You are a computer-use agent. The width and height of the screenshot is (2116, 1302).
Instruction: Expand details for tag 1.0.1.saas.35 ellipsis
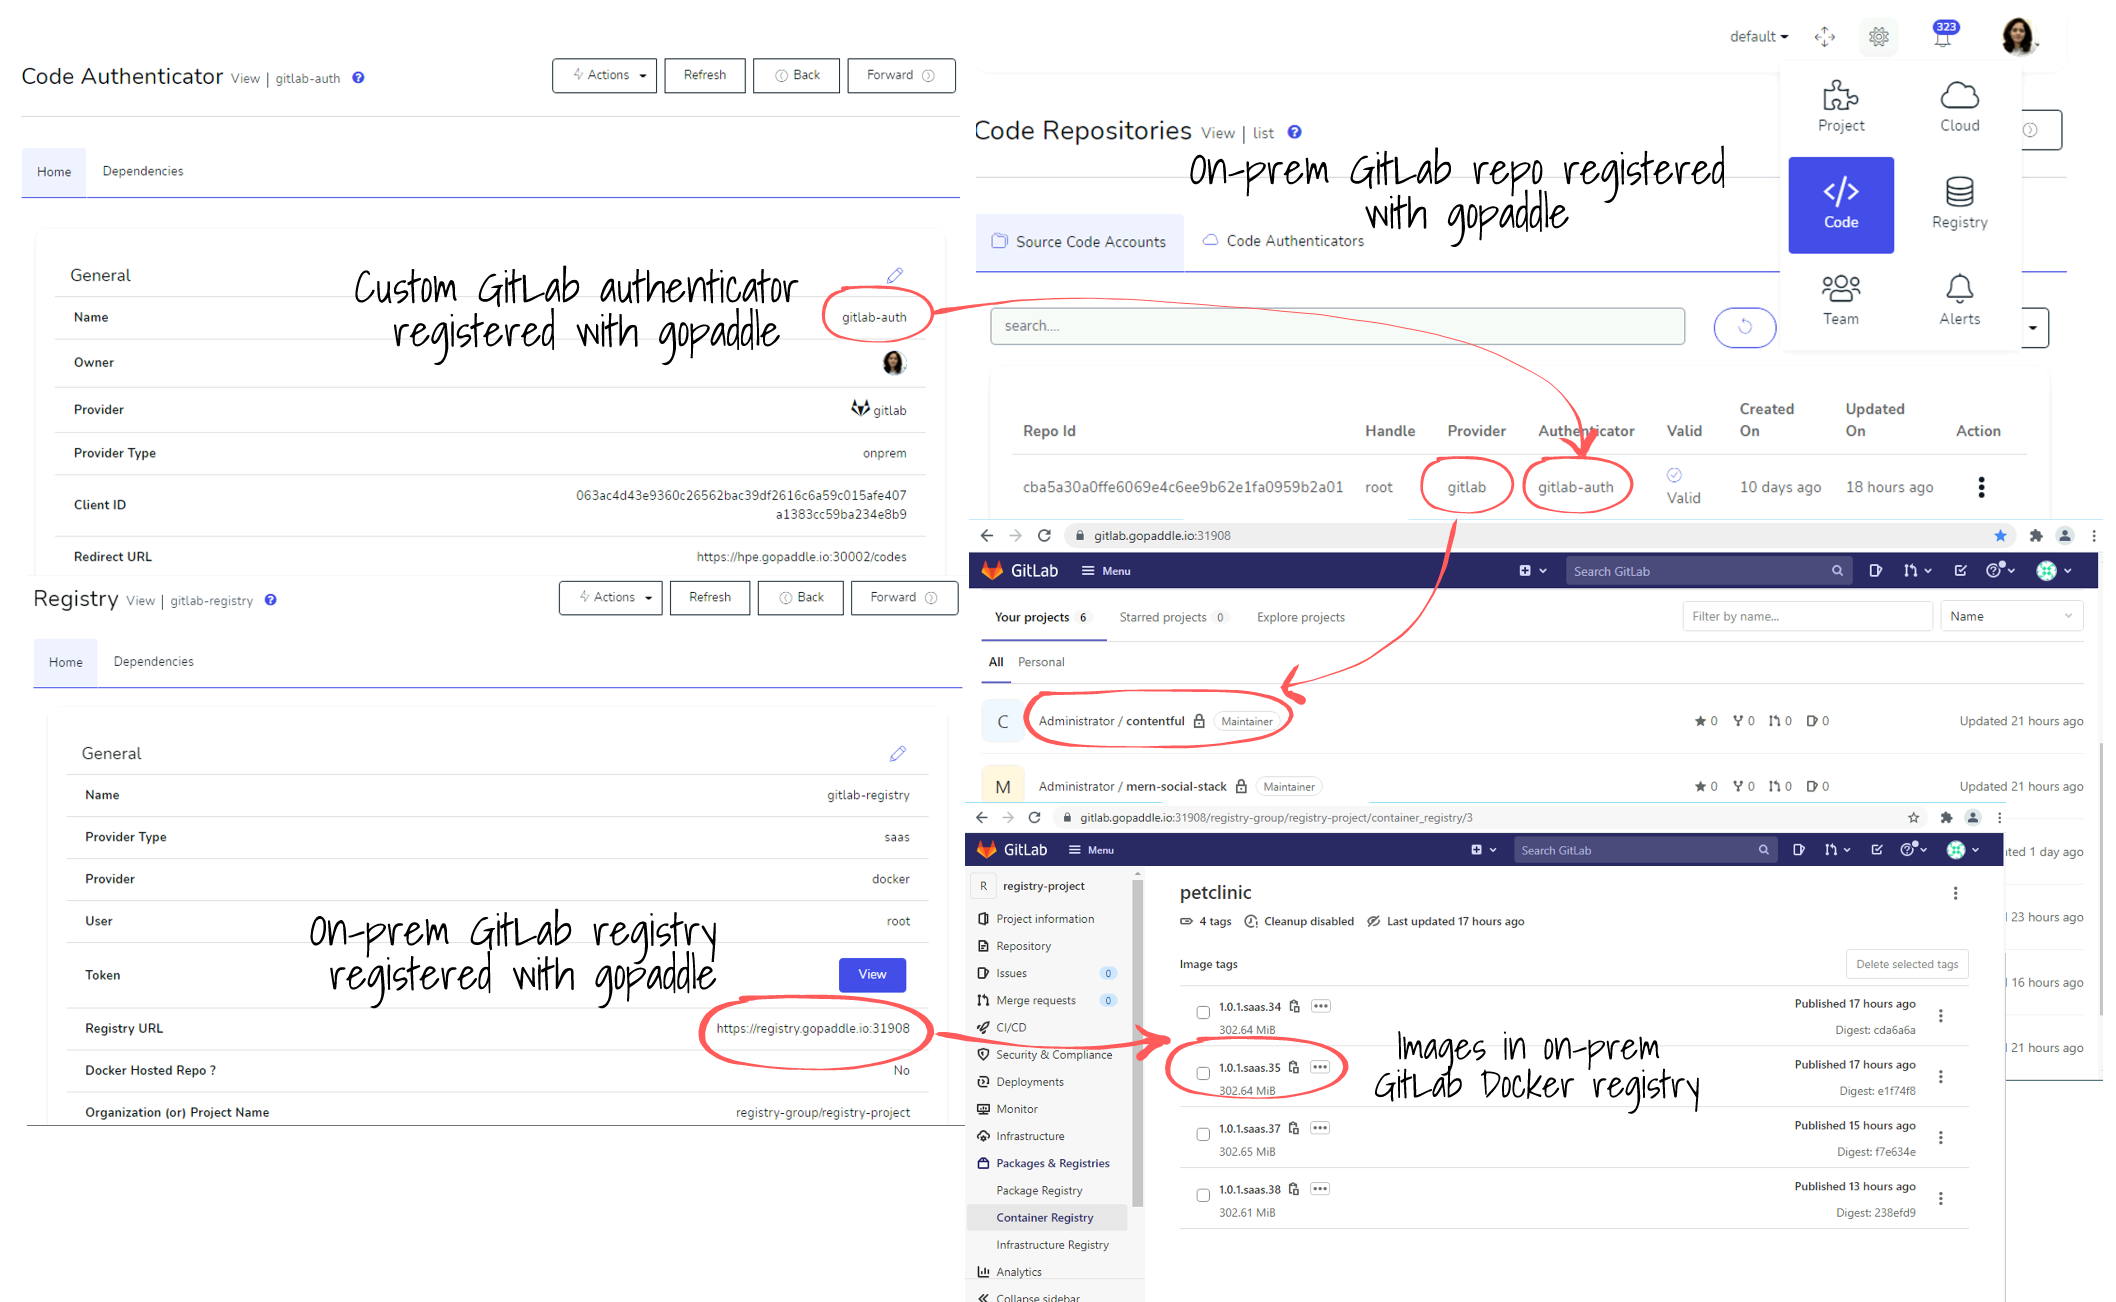[1320, 1067]
